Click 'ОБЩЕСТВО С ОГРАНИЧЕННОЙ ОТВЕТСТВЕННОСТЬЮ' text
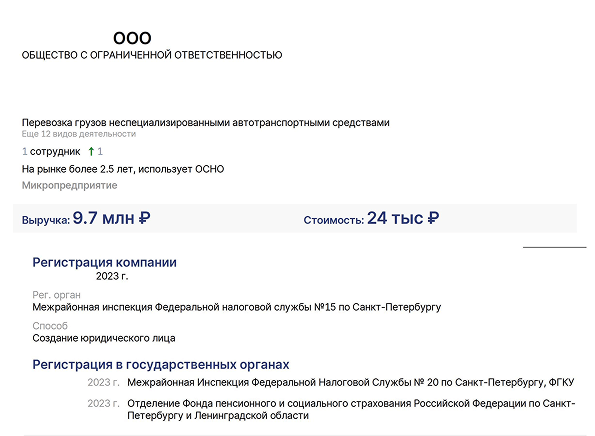The height and width of the screenshot is (436, 595). tap(152, 55)
